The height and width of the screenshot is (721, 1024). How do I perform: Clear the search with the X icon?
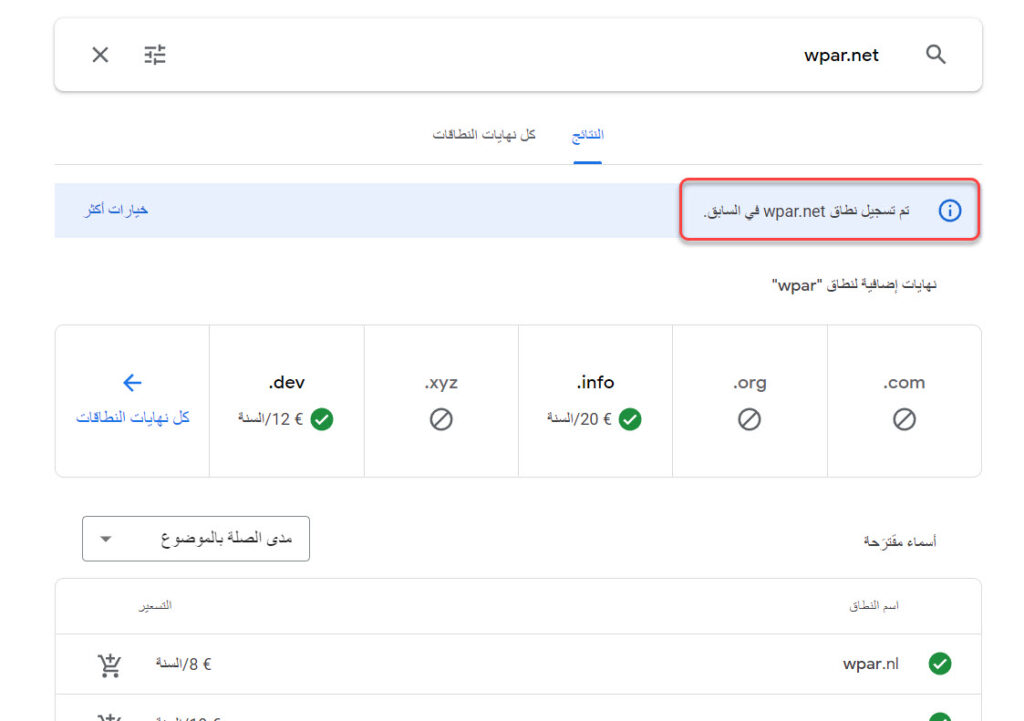[100, 55]
